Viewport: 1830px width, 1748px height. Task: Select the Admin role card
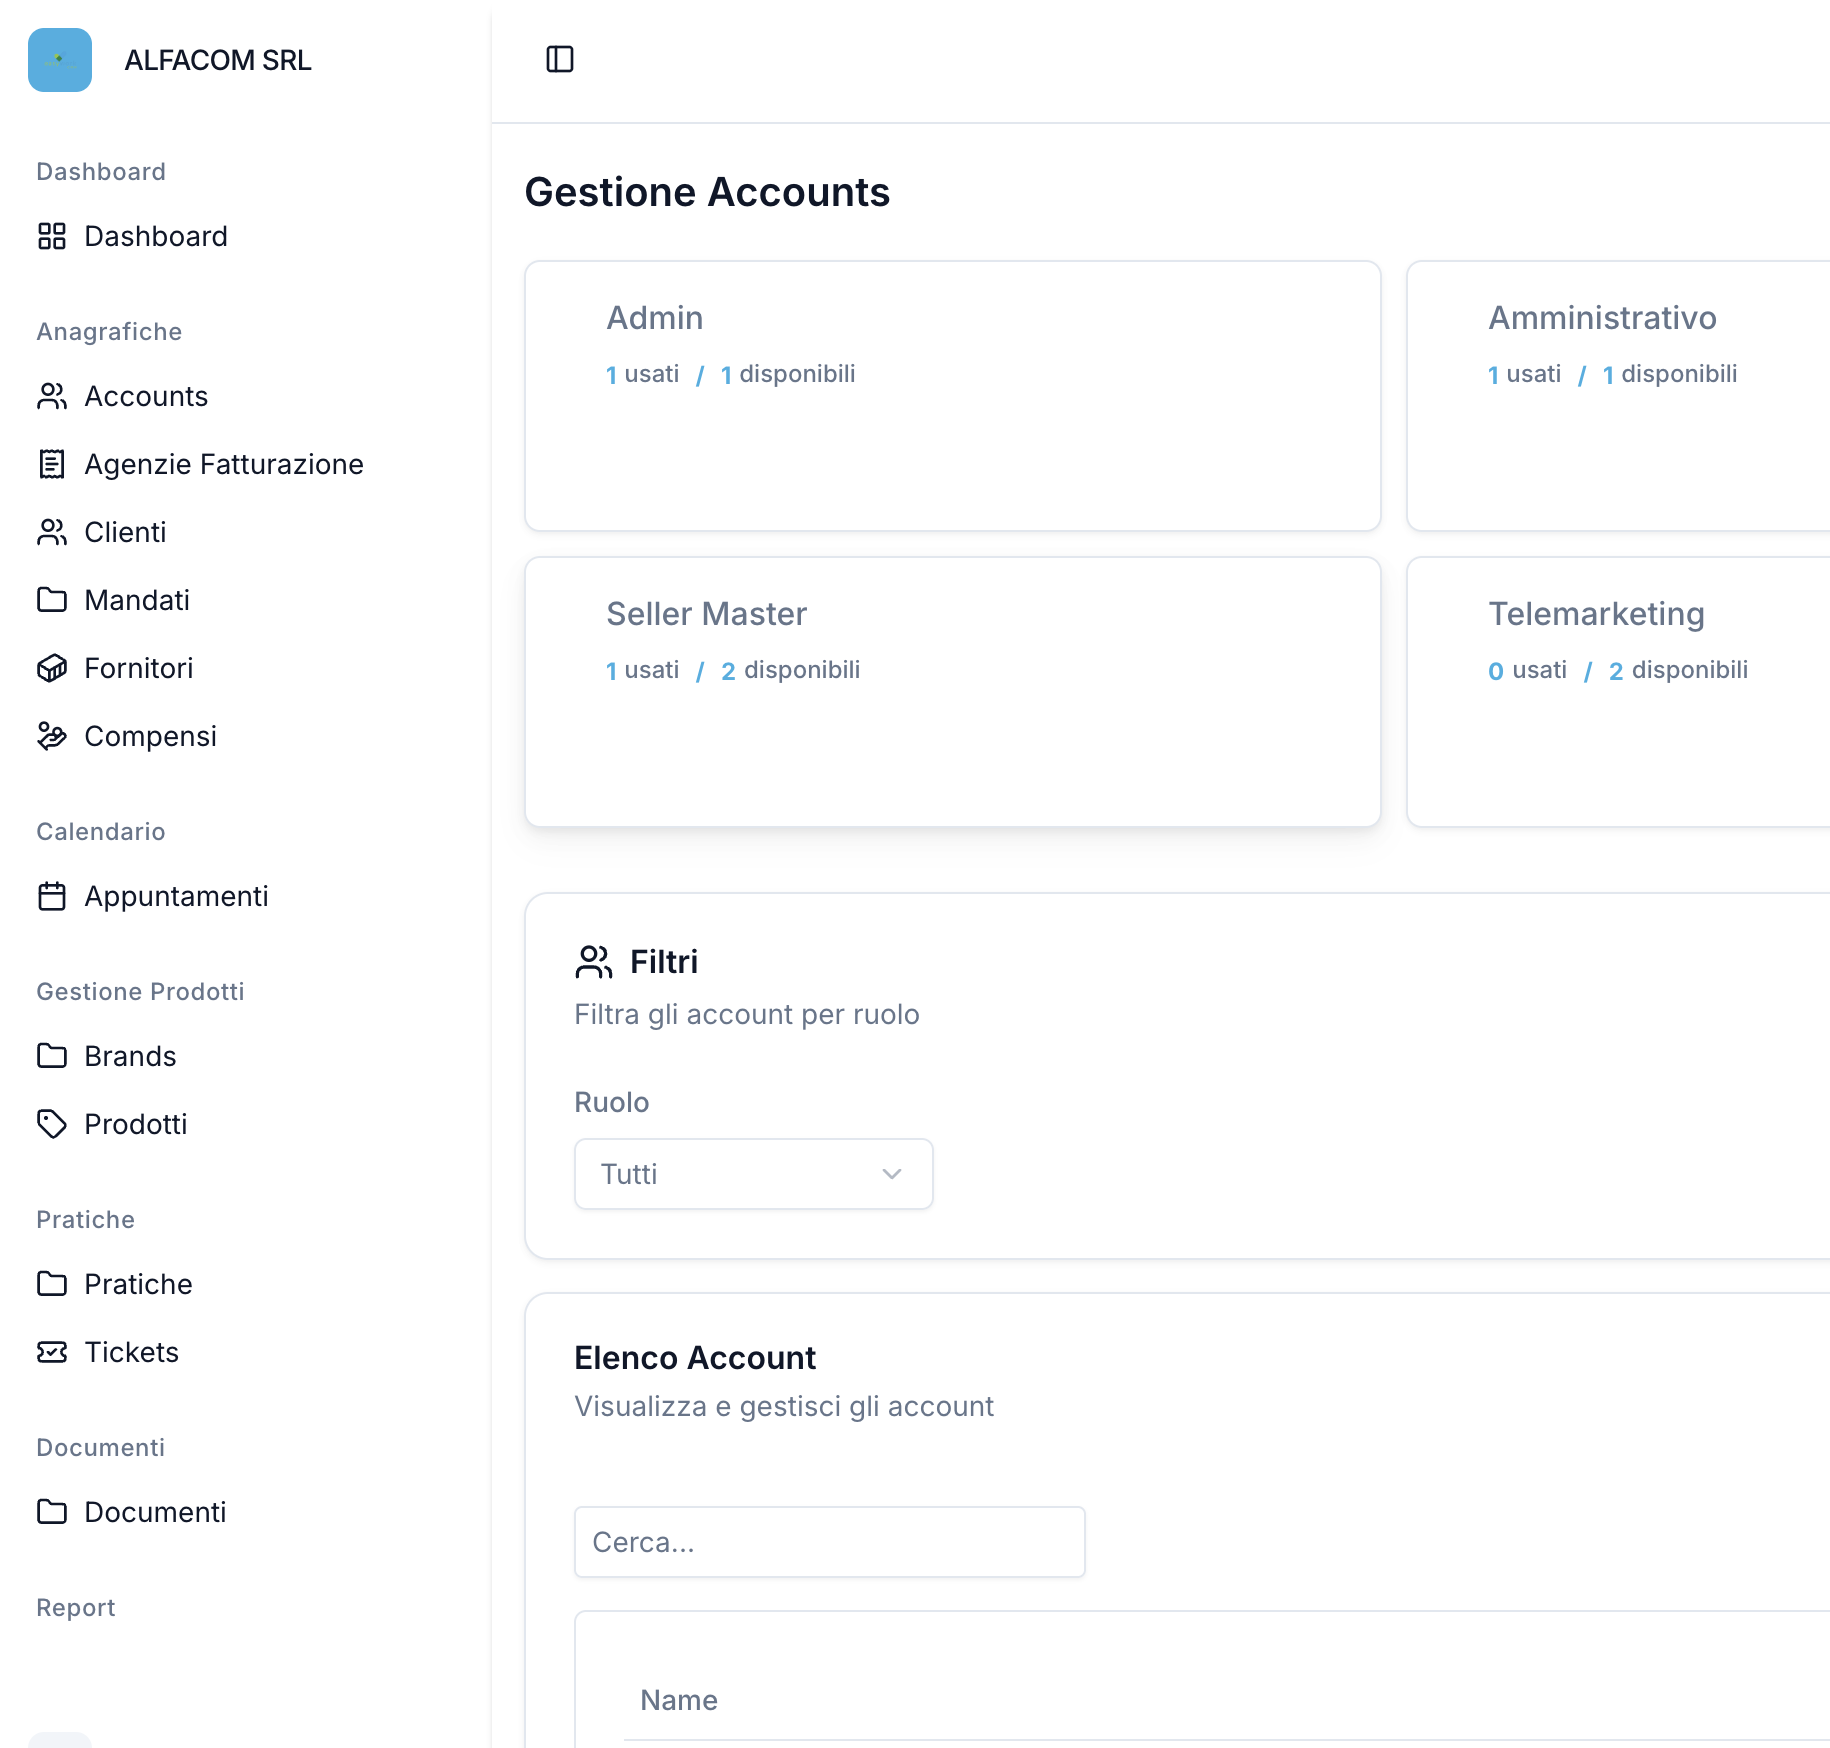tap(952, 396)
